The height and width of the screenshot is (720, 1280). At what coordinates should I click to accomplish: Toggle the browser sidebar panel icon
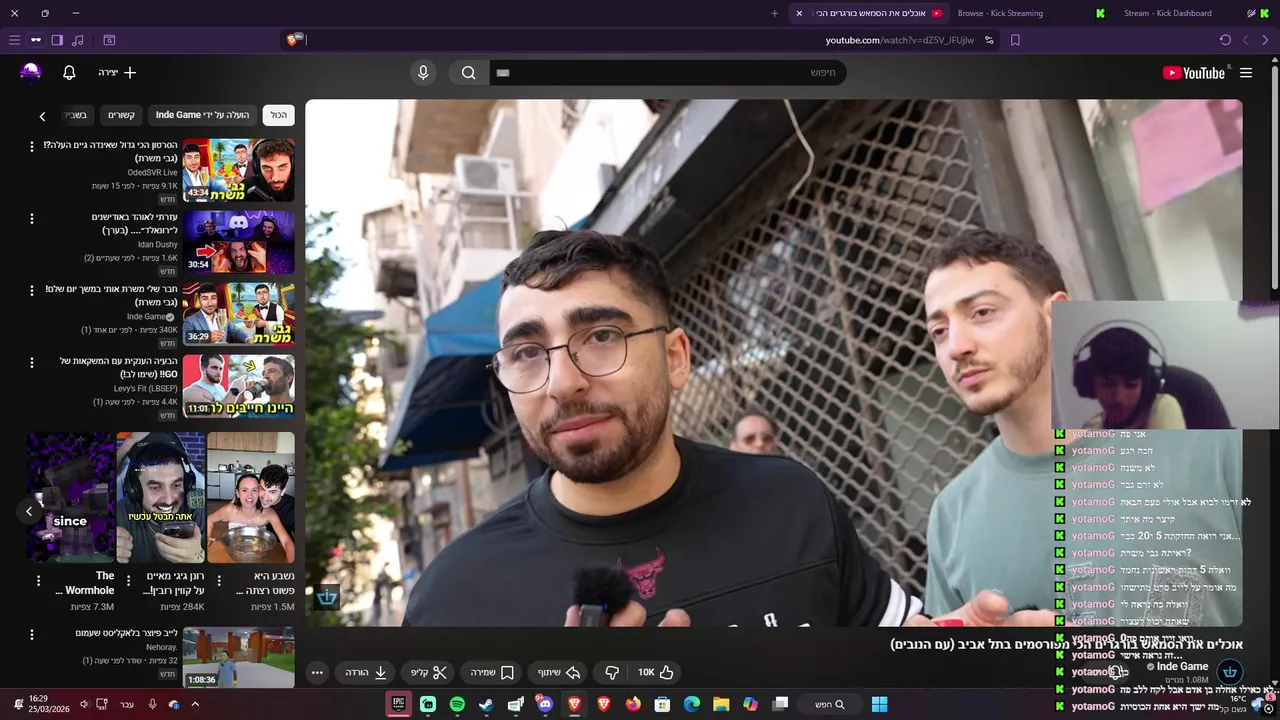pyautogui.click(x=57, y=40)
